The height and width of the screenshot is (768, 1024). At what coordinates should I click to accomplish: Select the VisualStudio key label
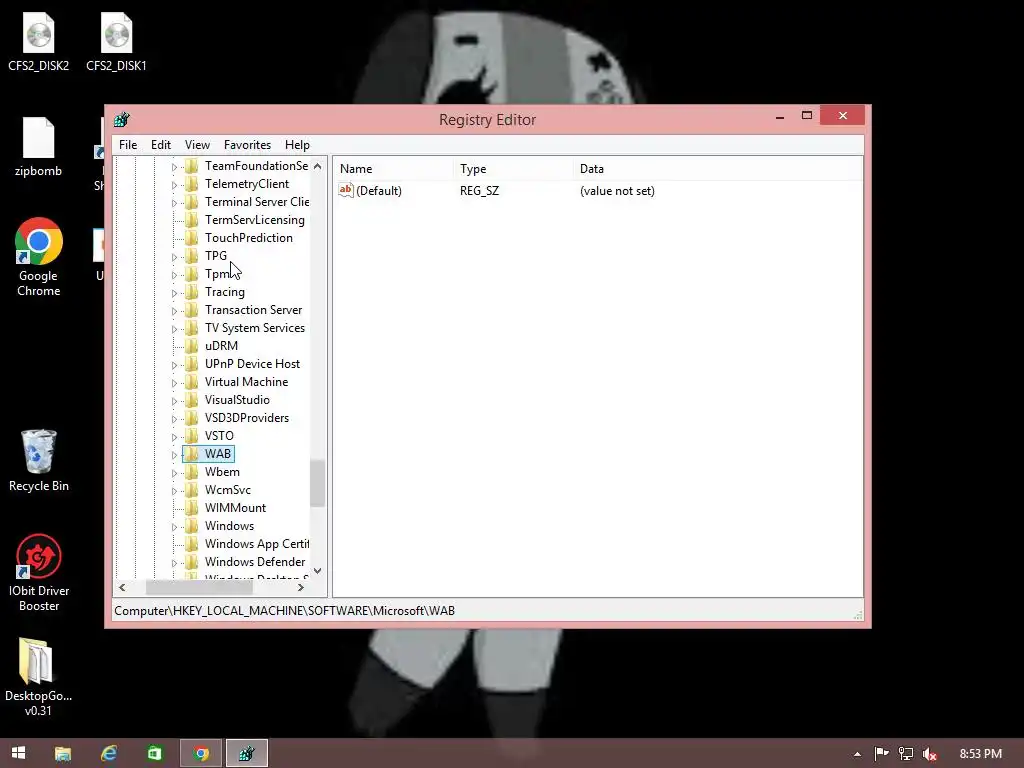237,400
